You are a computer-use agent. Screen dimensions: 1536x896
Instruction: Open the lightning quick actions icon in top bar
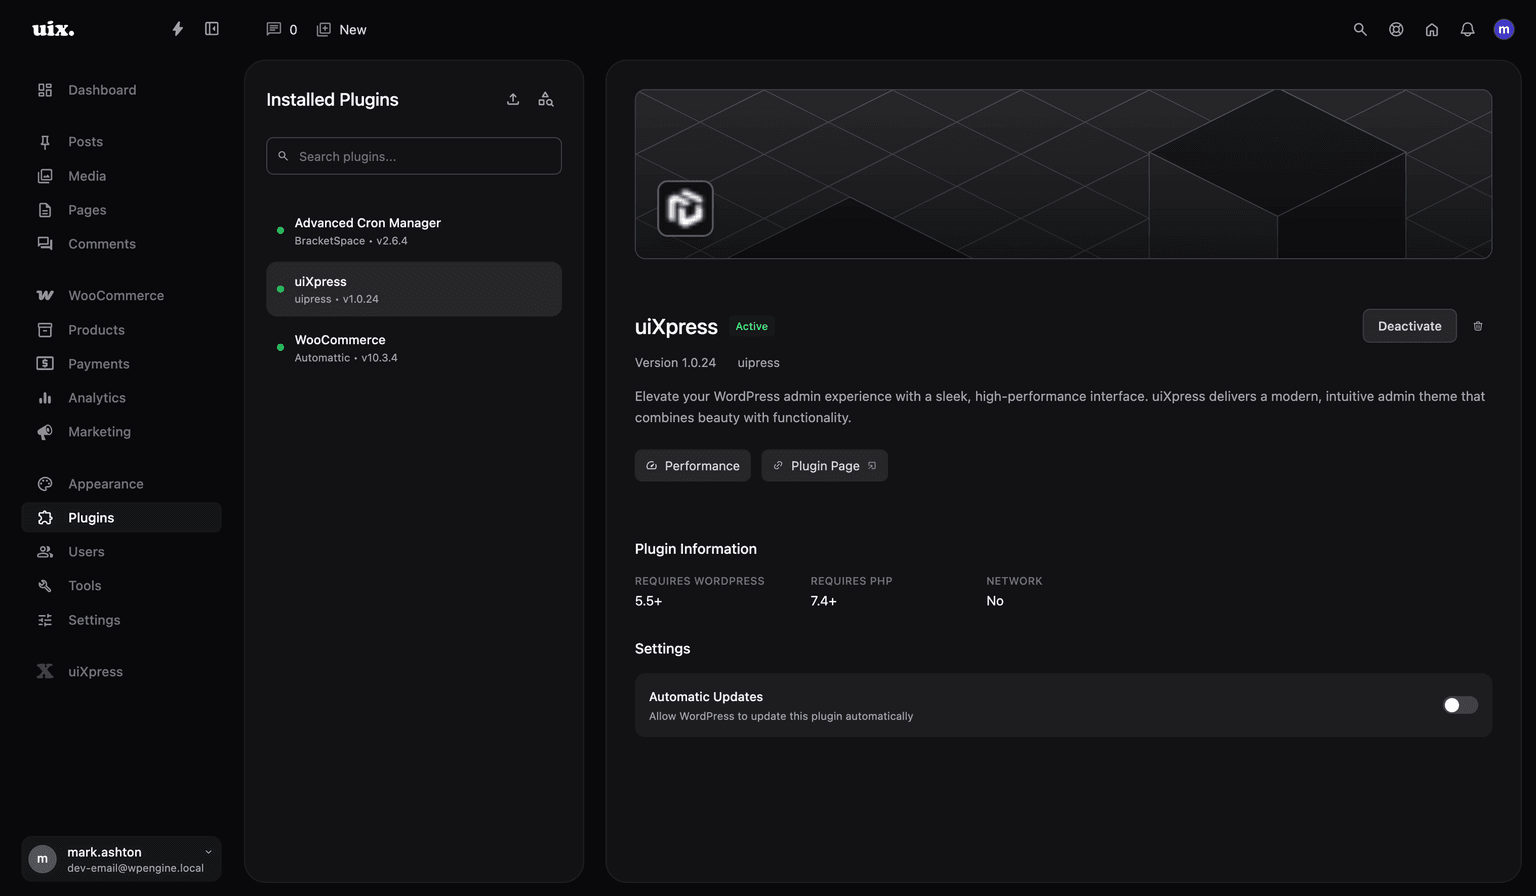(x=177, y=29)
